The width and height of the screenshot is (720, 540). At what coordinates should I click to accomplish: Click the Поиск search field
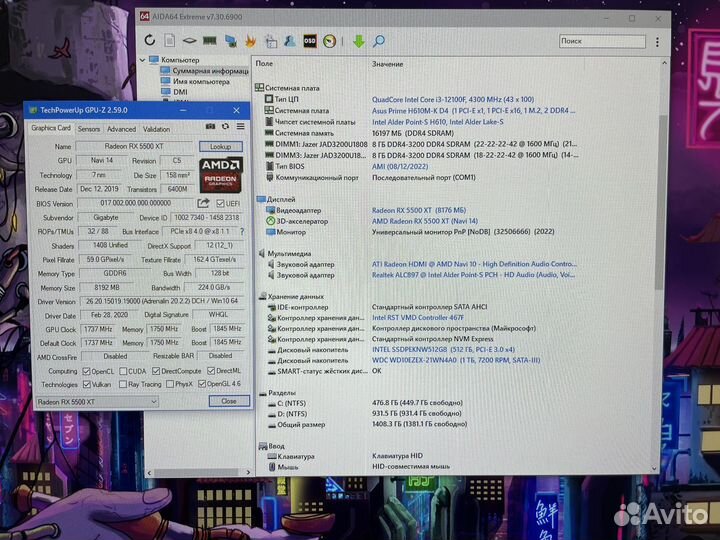click(600, 41)
